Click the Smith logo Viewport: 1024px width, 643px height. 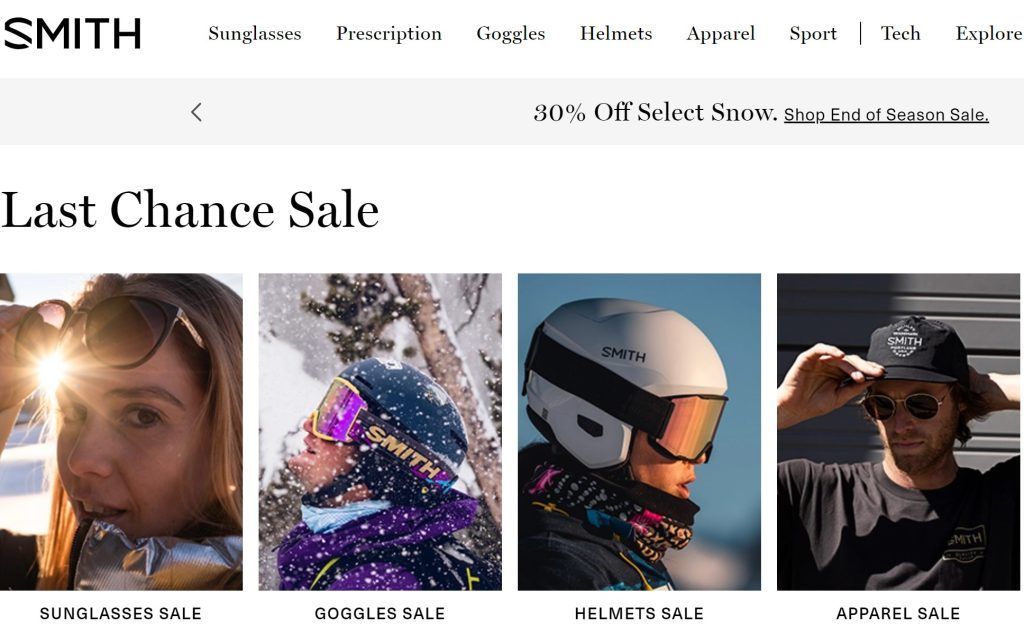coord(72,34)
